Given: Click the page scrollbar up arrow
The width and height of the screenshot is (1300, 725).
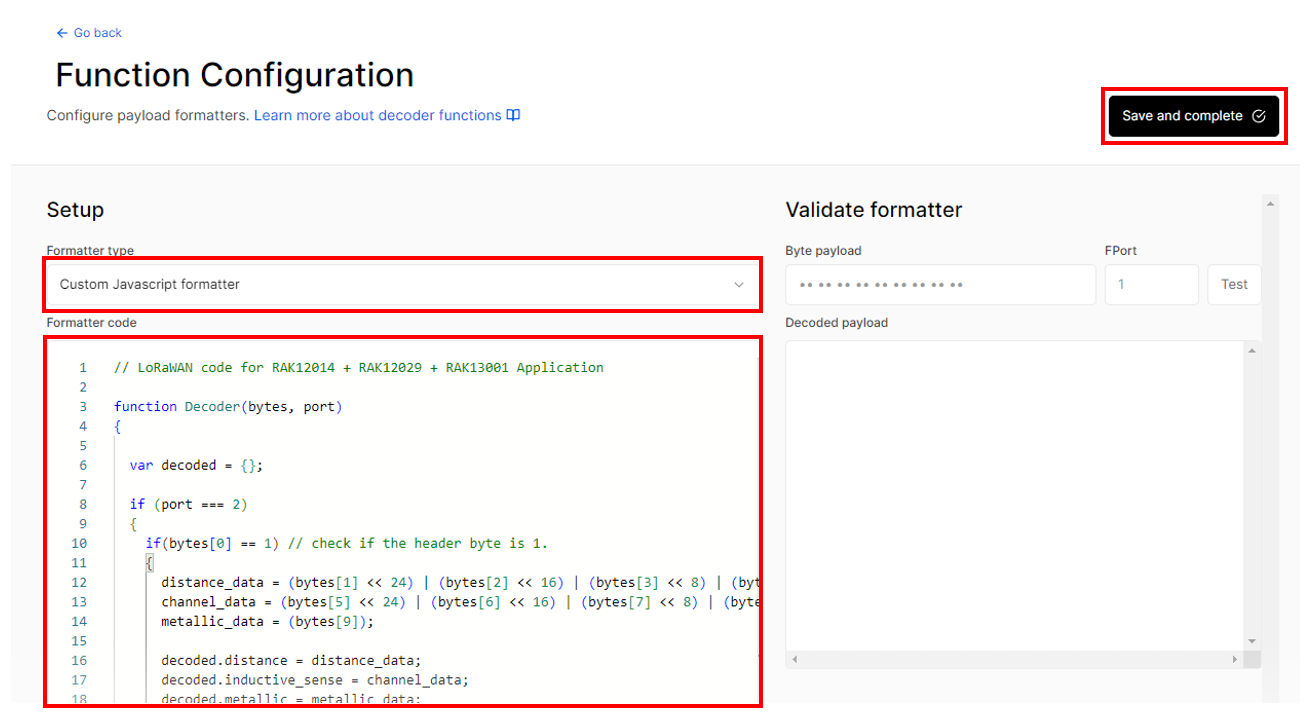Looking at the screenshot, I should tap(1270, 203).
